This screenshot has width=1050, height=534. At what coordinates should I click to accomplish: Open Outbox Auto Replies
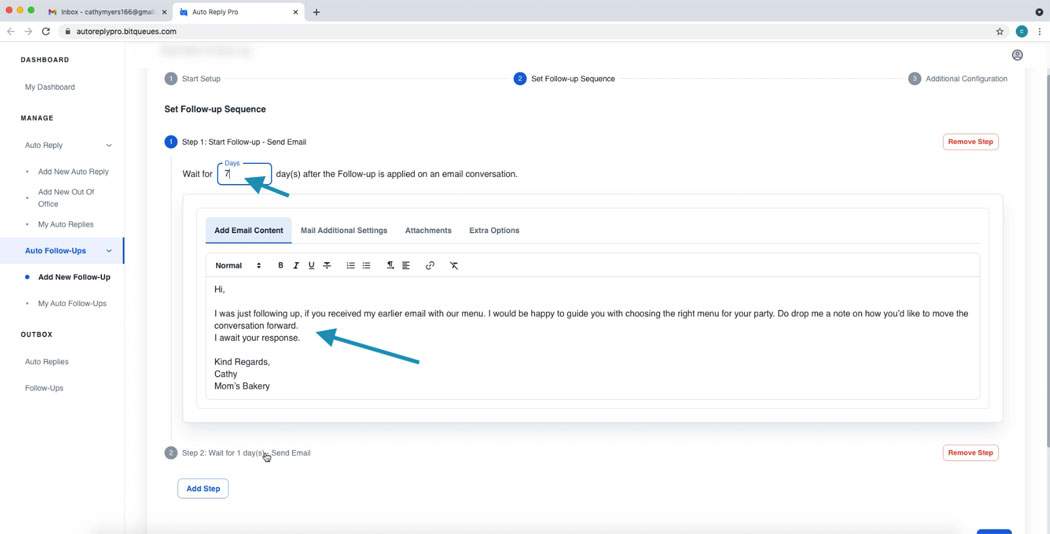point(47,362)
